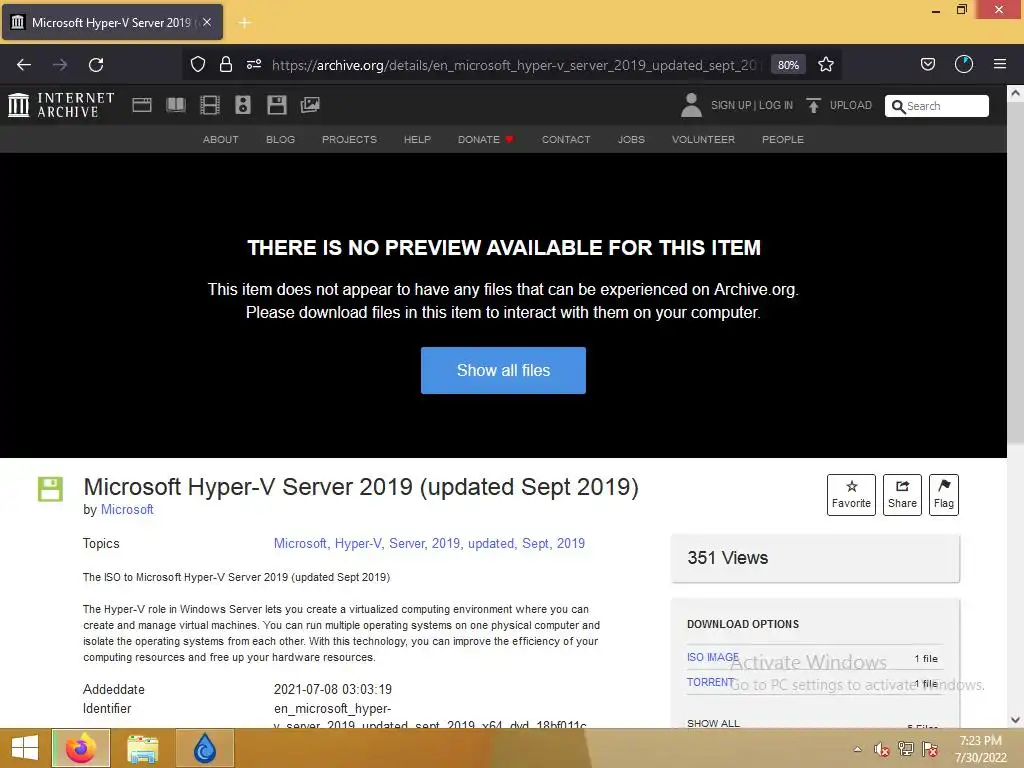Image resolution: width=1024 pixels, height=768 pixels.
Task: Open the Texts book icon
Action: coord(176,105)
